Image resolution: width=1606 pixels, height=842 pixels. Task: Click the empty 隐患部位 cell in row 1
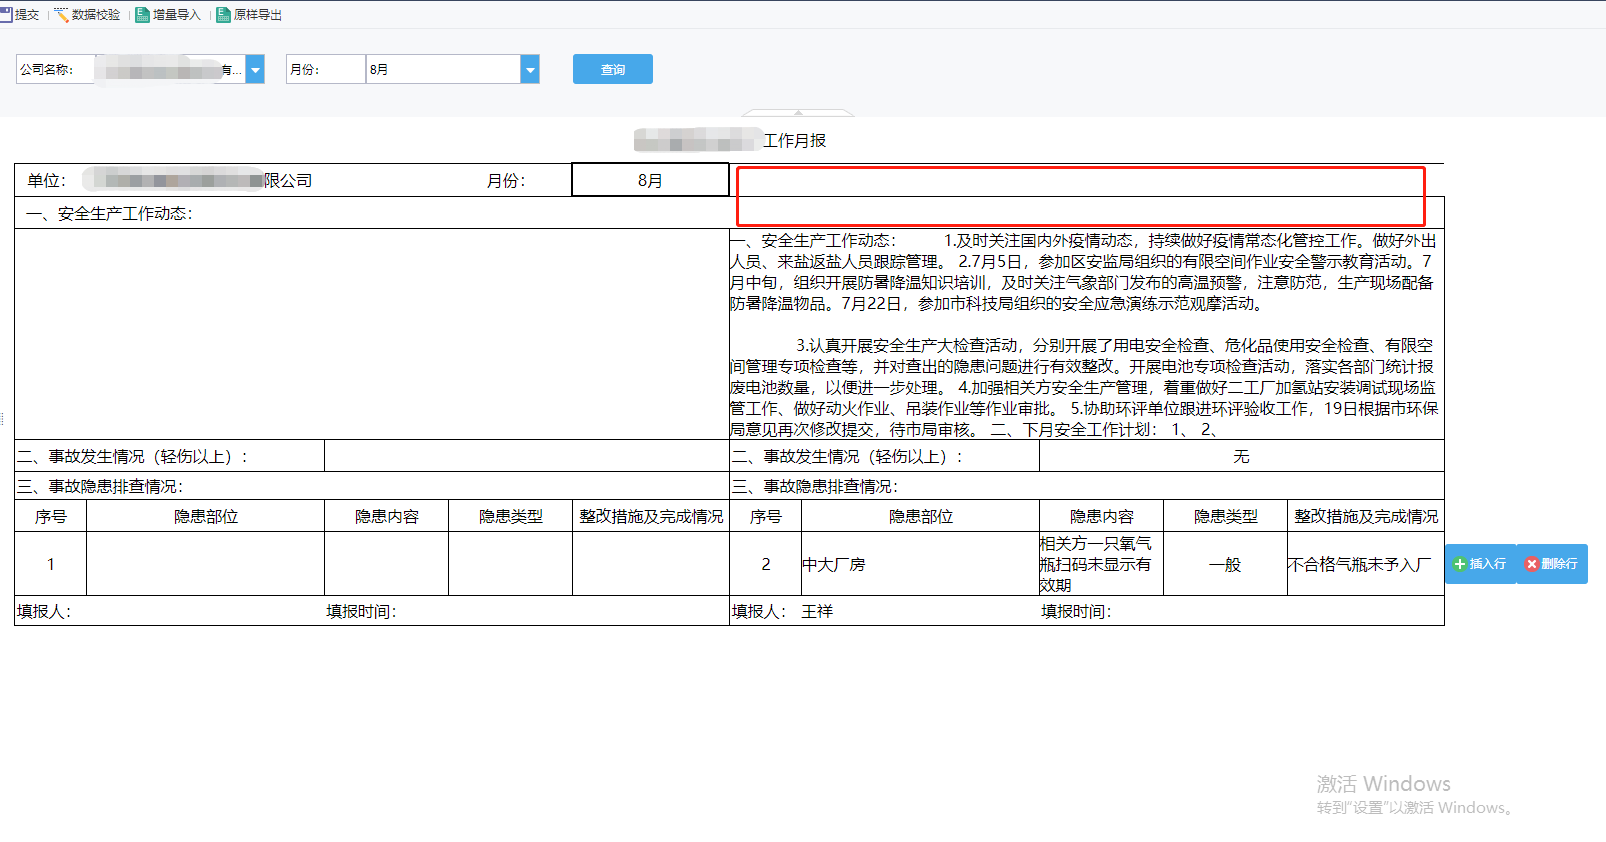point(206,564)
